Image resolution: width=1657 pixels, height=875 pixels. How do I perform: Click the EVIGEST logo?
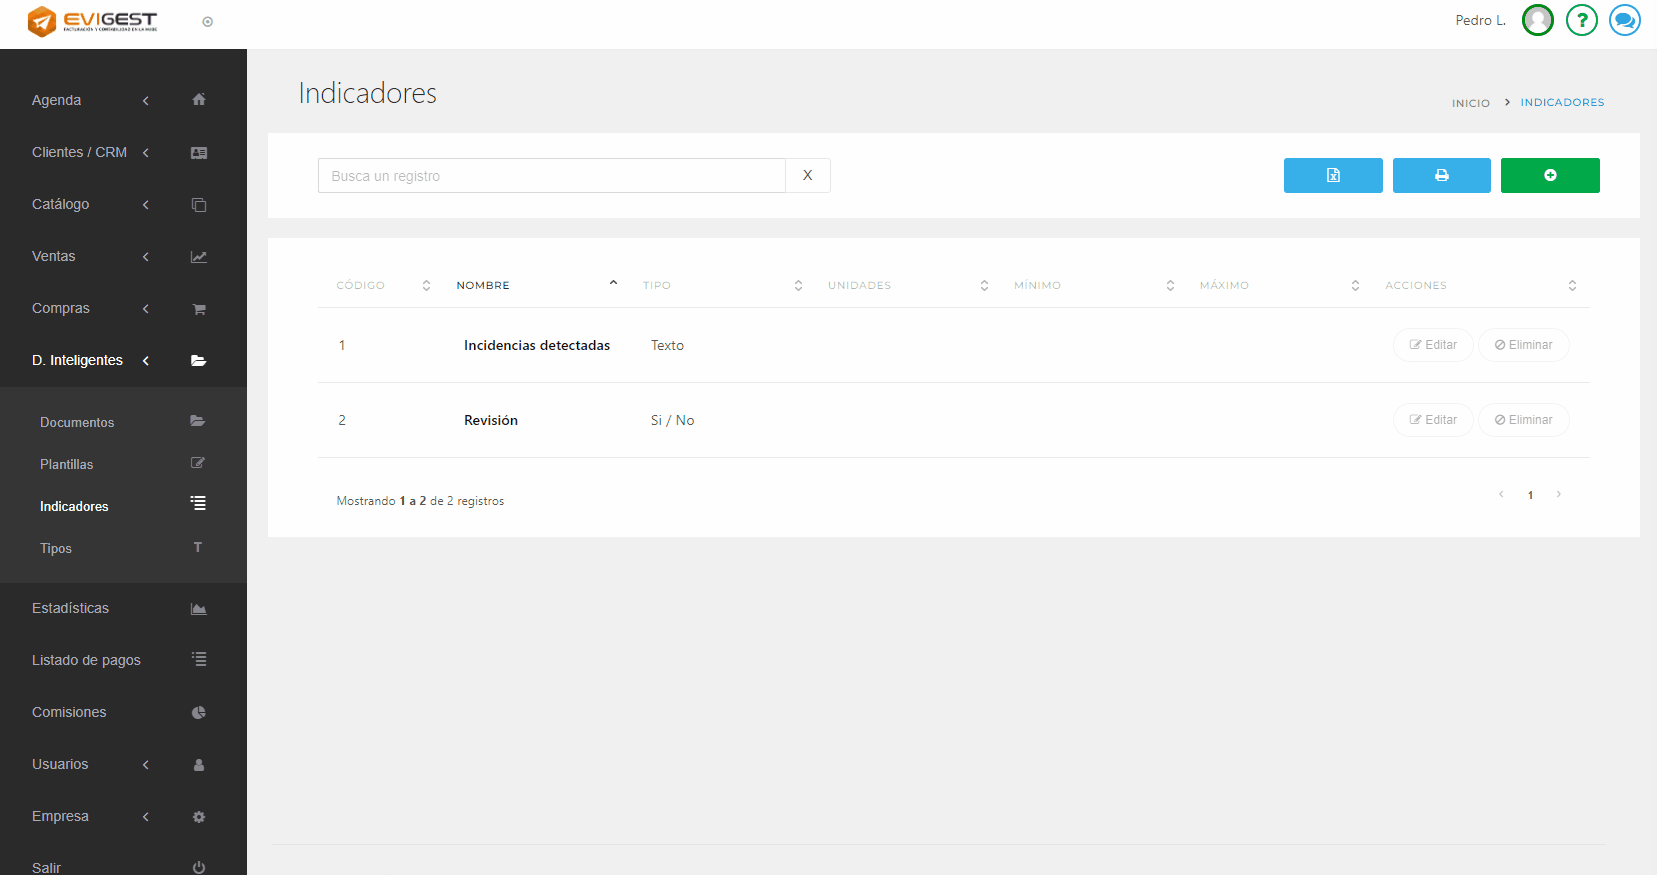pyautogui.click(x=92, y=21)
